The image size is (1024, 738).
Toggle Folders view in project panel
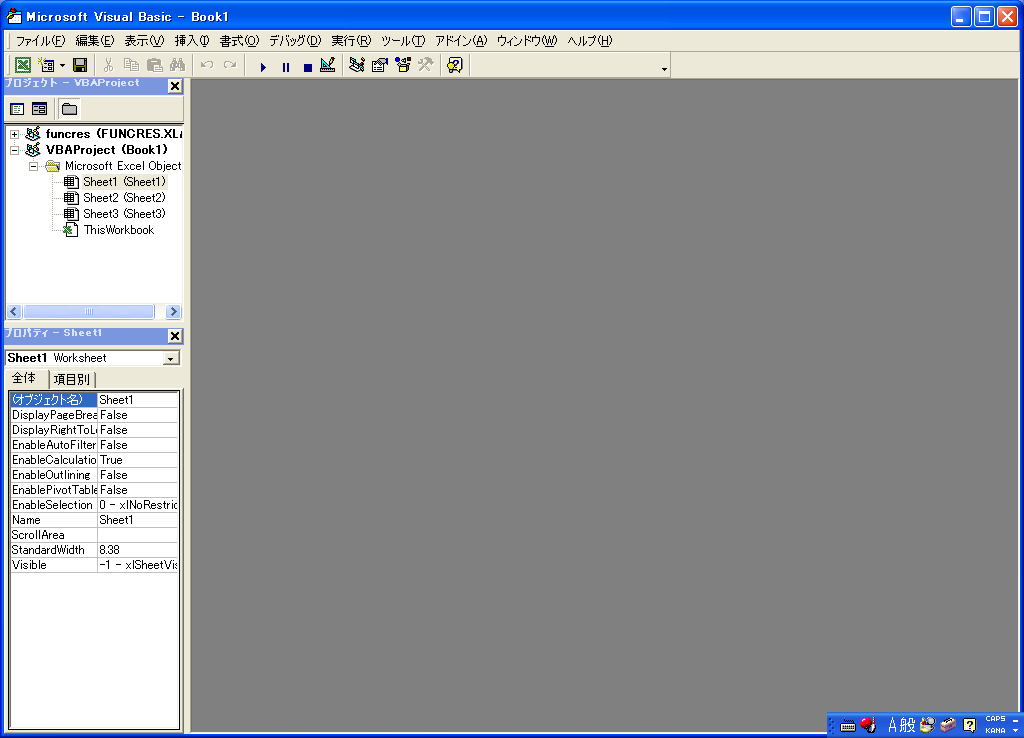pyautogui.click(x=68, y=109)
